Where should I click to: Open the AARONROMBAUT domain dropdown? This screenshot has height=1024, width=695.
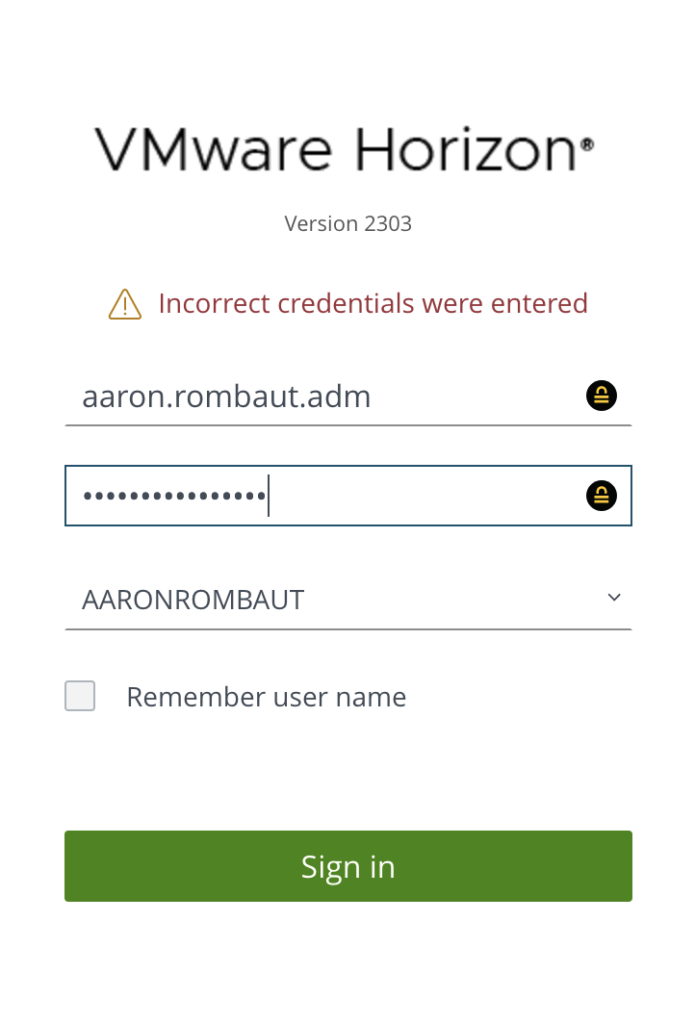click(x=348, y=600)
